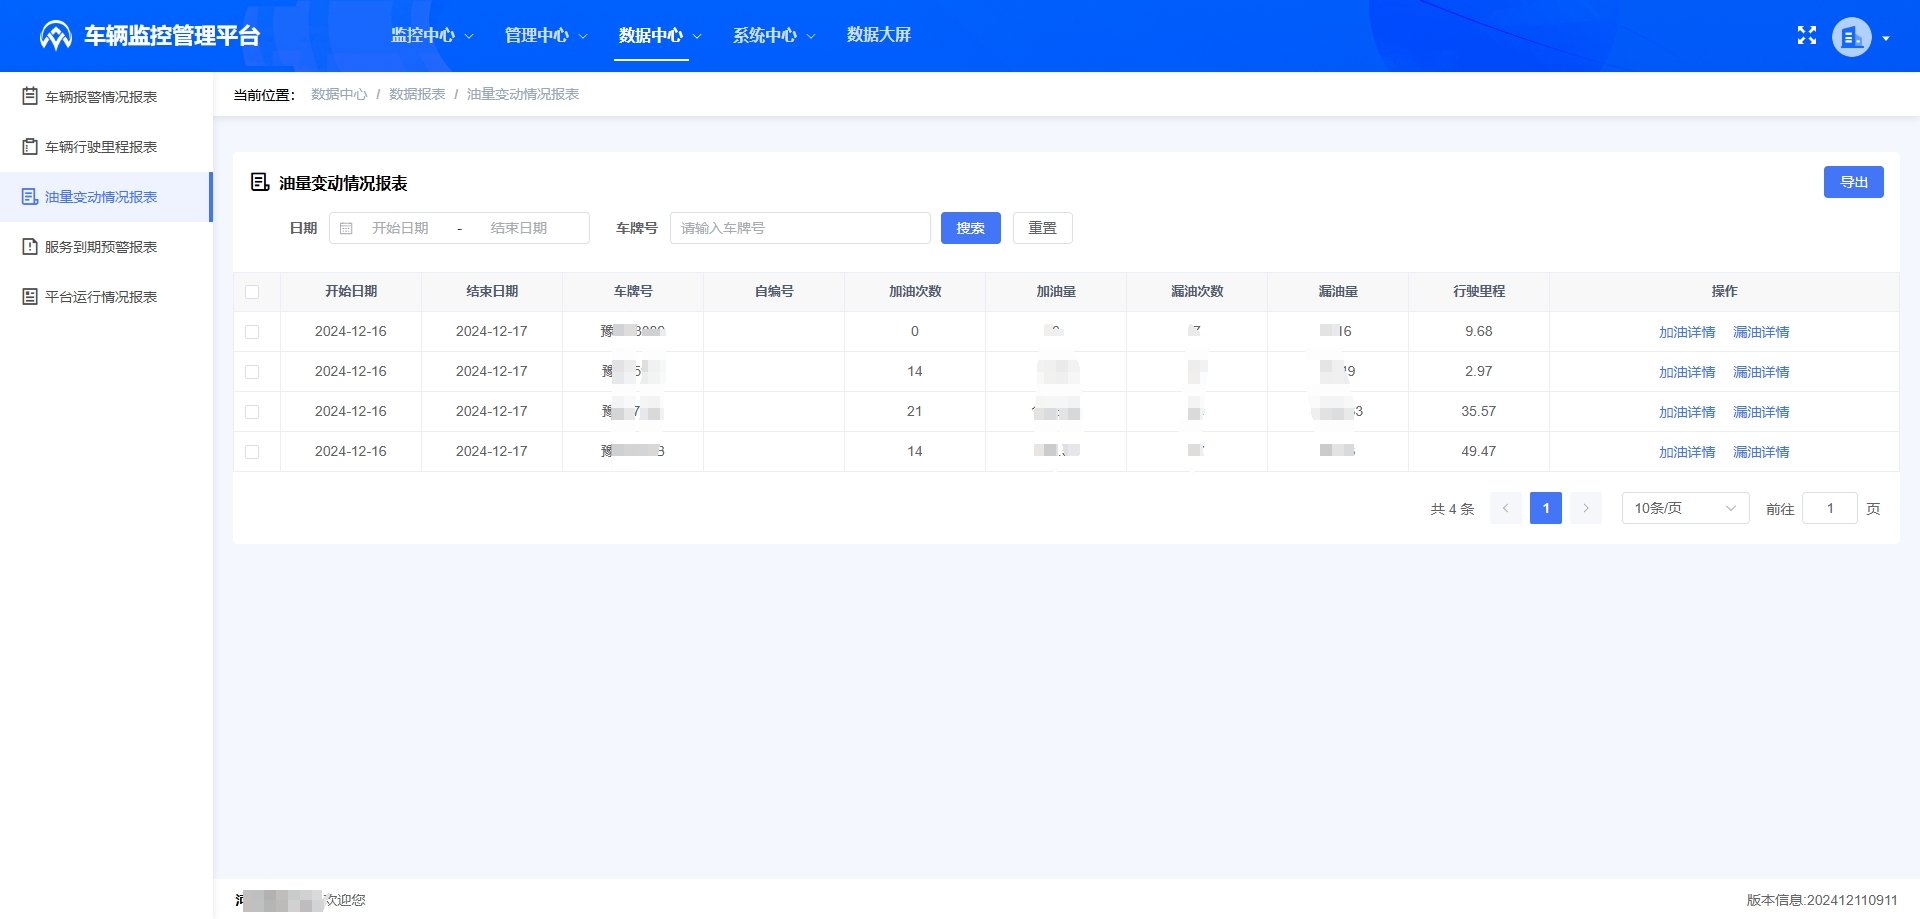Click the 车辆报警情况报表 sidebar icon
This screenshot has height=919, width=1920.
point(30,97)
